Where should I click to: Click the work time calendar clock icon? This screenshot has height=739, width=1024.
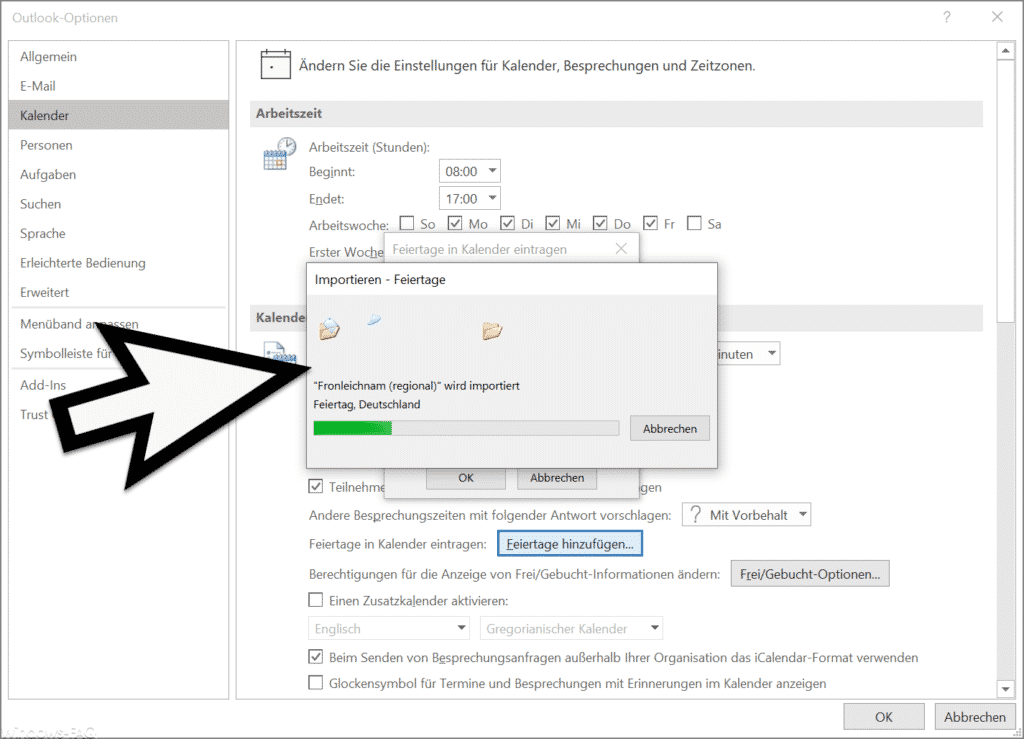pyautogui.click(x=280, y=154)
